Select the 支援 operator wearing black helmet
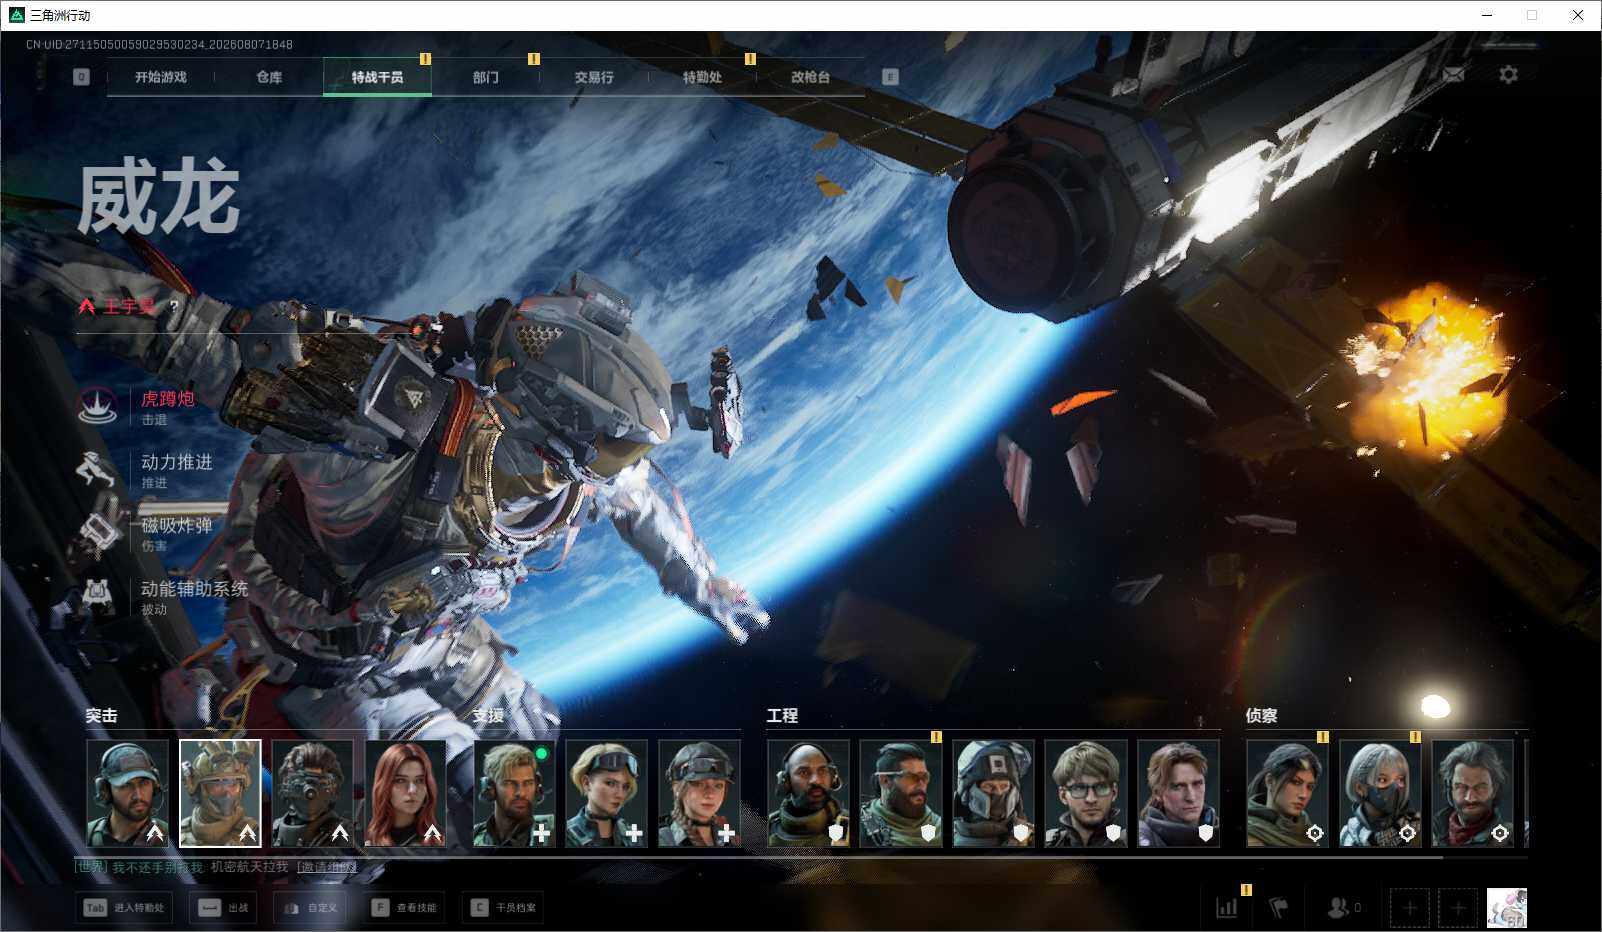This screenshot has height=932, width=1602. tap(699, 794)
